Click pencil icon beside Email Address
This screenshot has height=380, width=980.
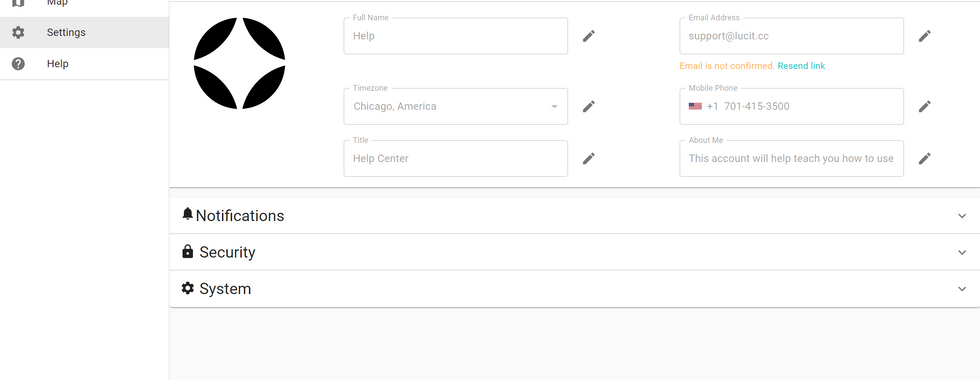924,36
